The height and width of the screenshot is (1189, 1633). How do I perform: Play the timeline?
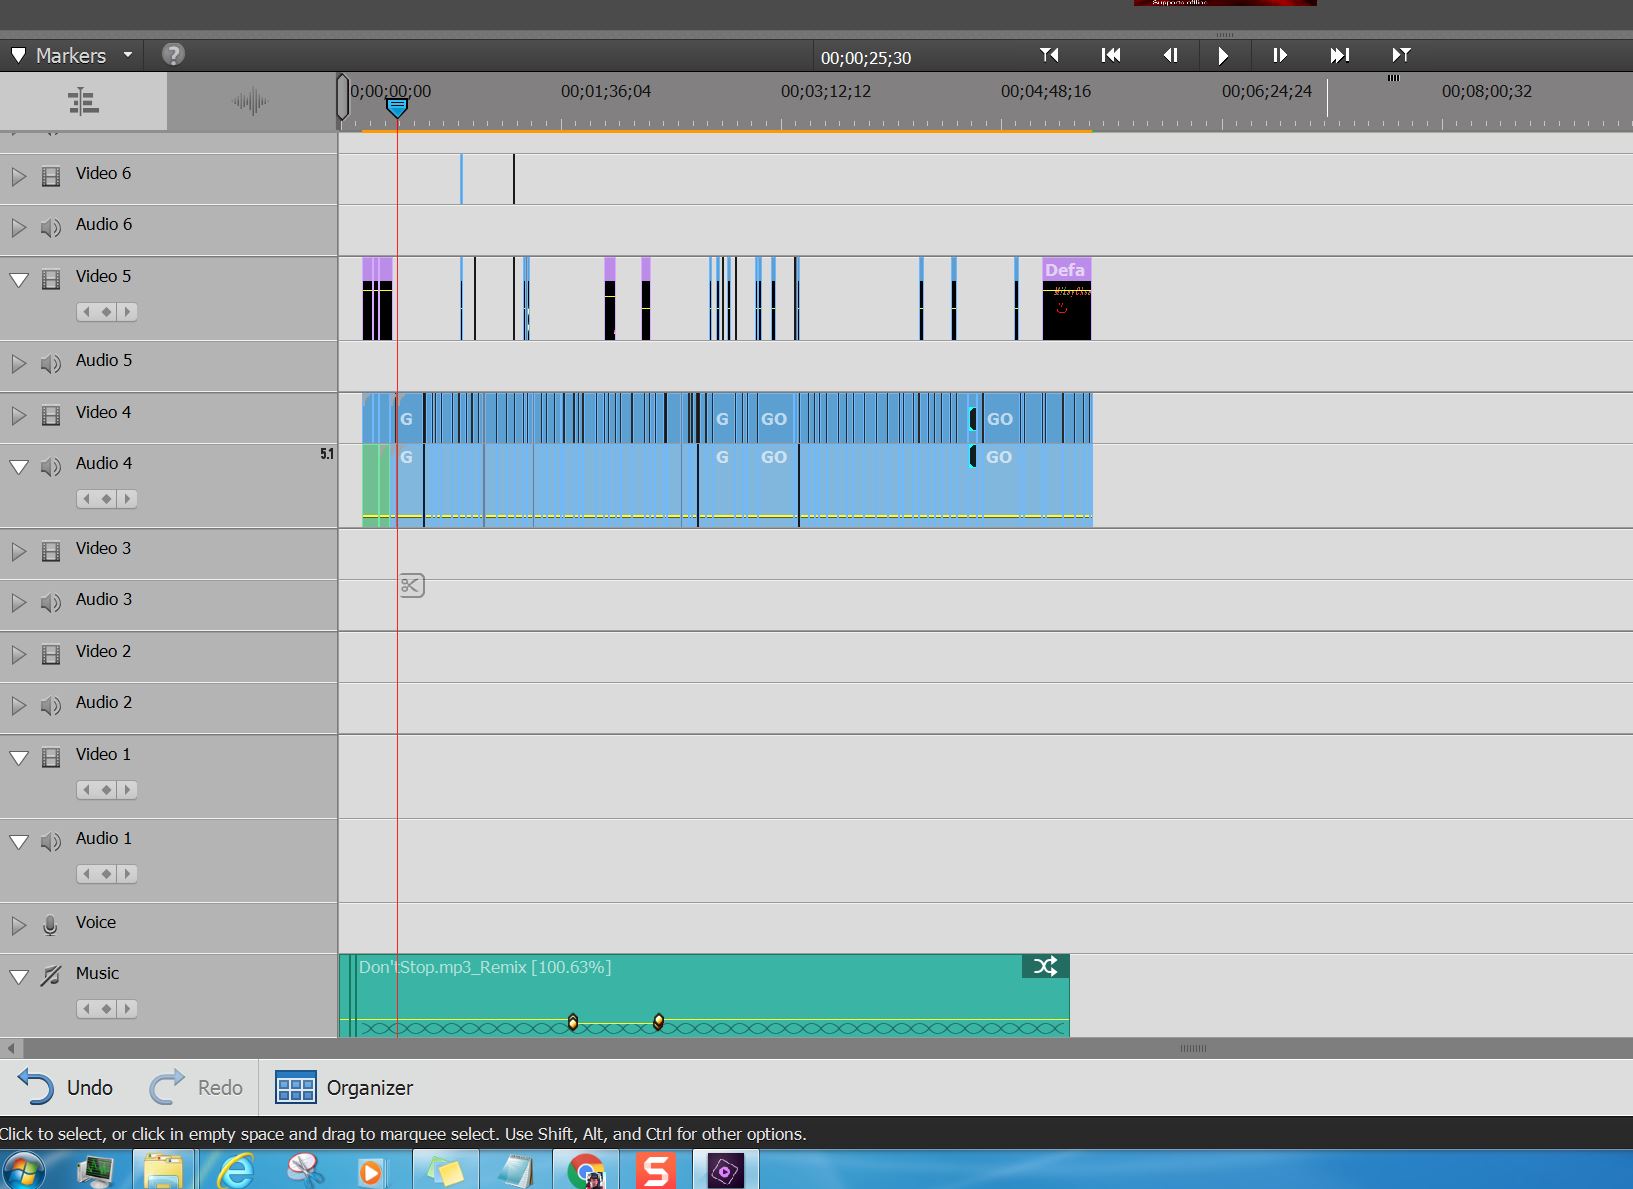[1223, 56]
